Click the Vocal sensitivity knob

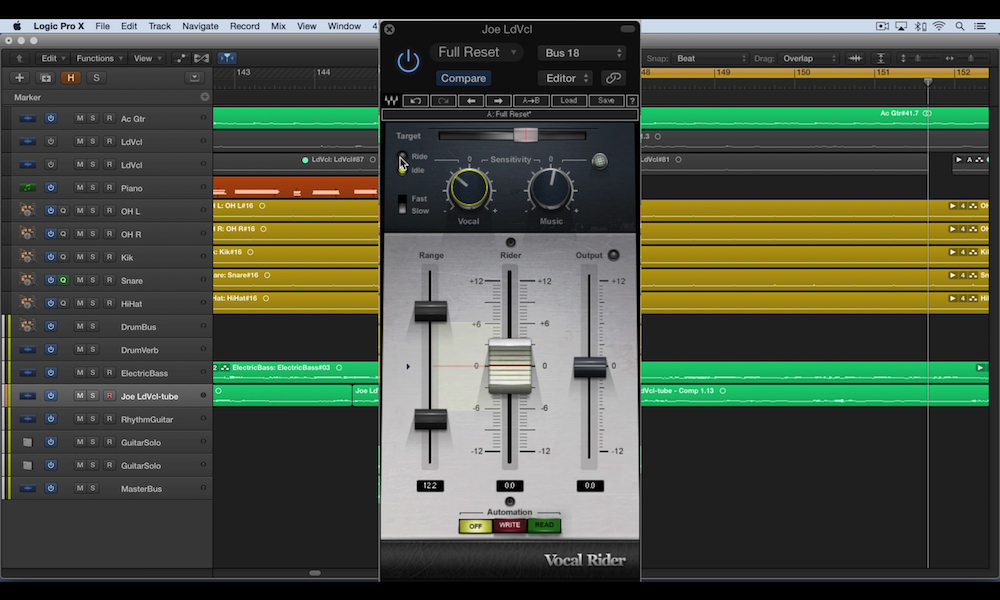(469, 189)
